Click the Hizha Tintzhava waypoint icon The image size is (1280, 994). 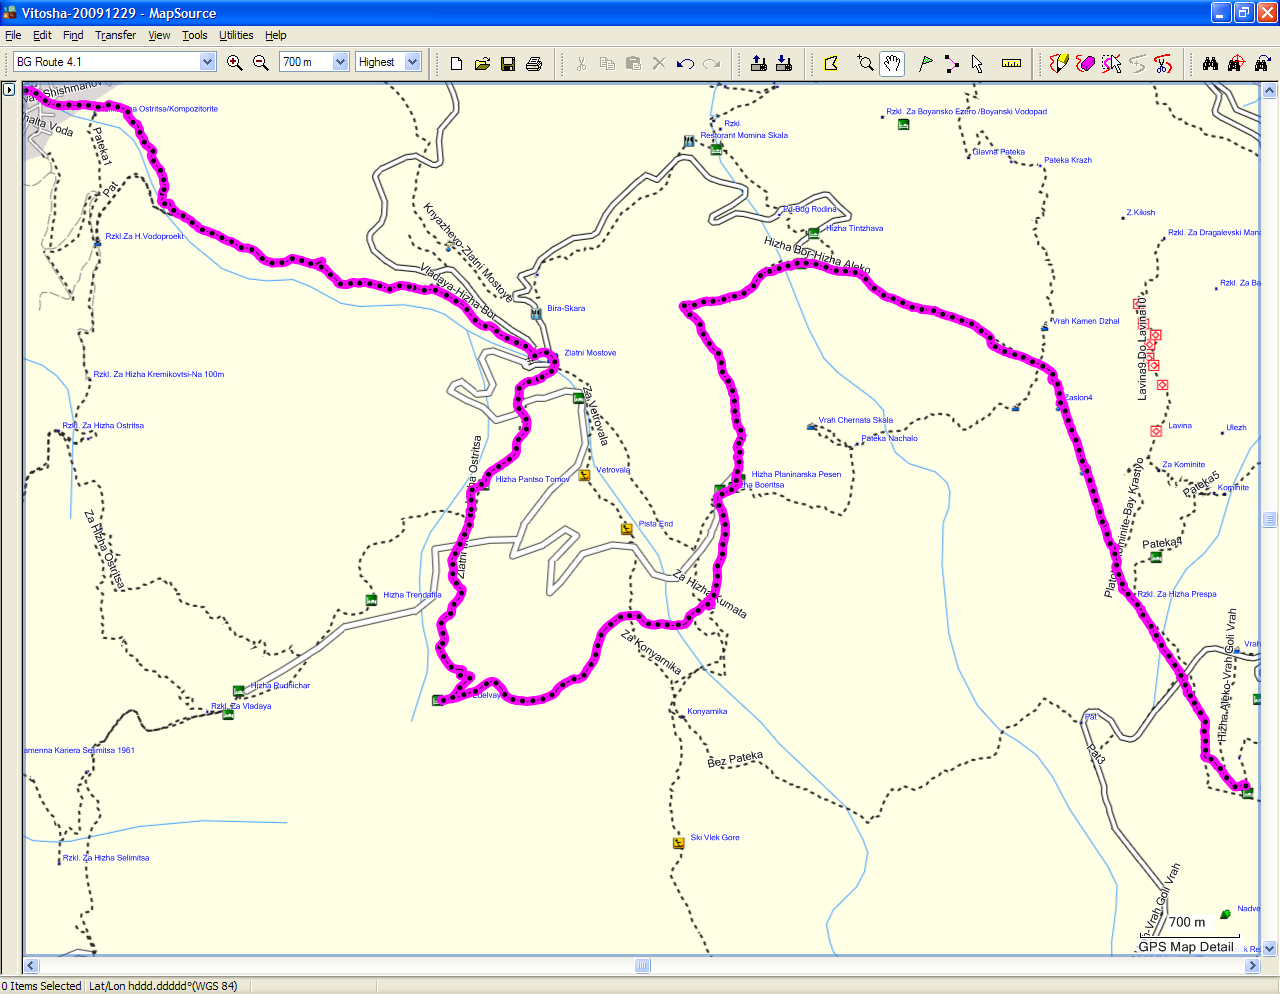tap(813, 233)
